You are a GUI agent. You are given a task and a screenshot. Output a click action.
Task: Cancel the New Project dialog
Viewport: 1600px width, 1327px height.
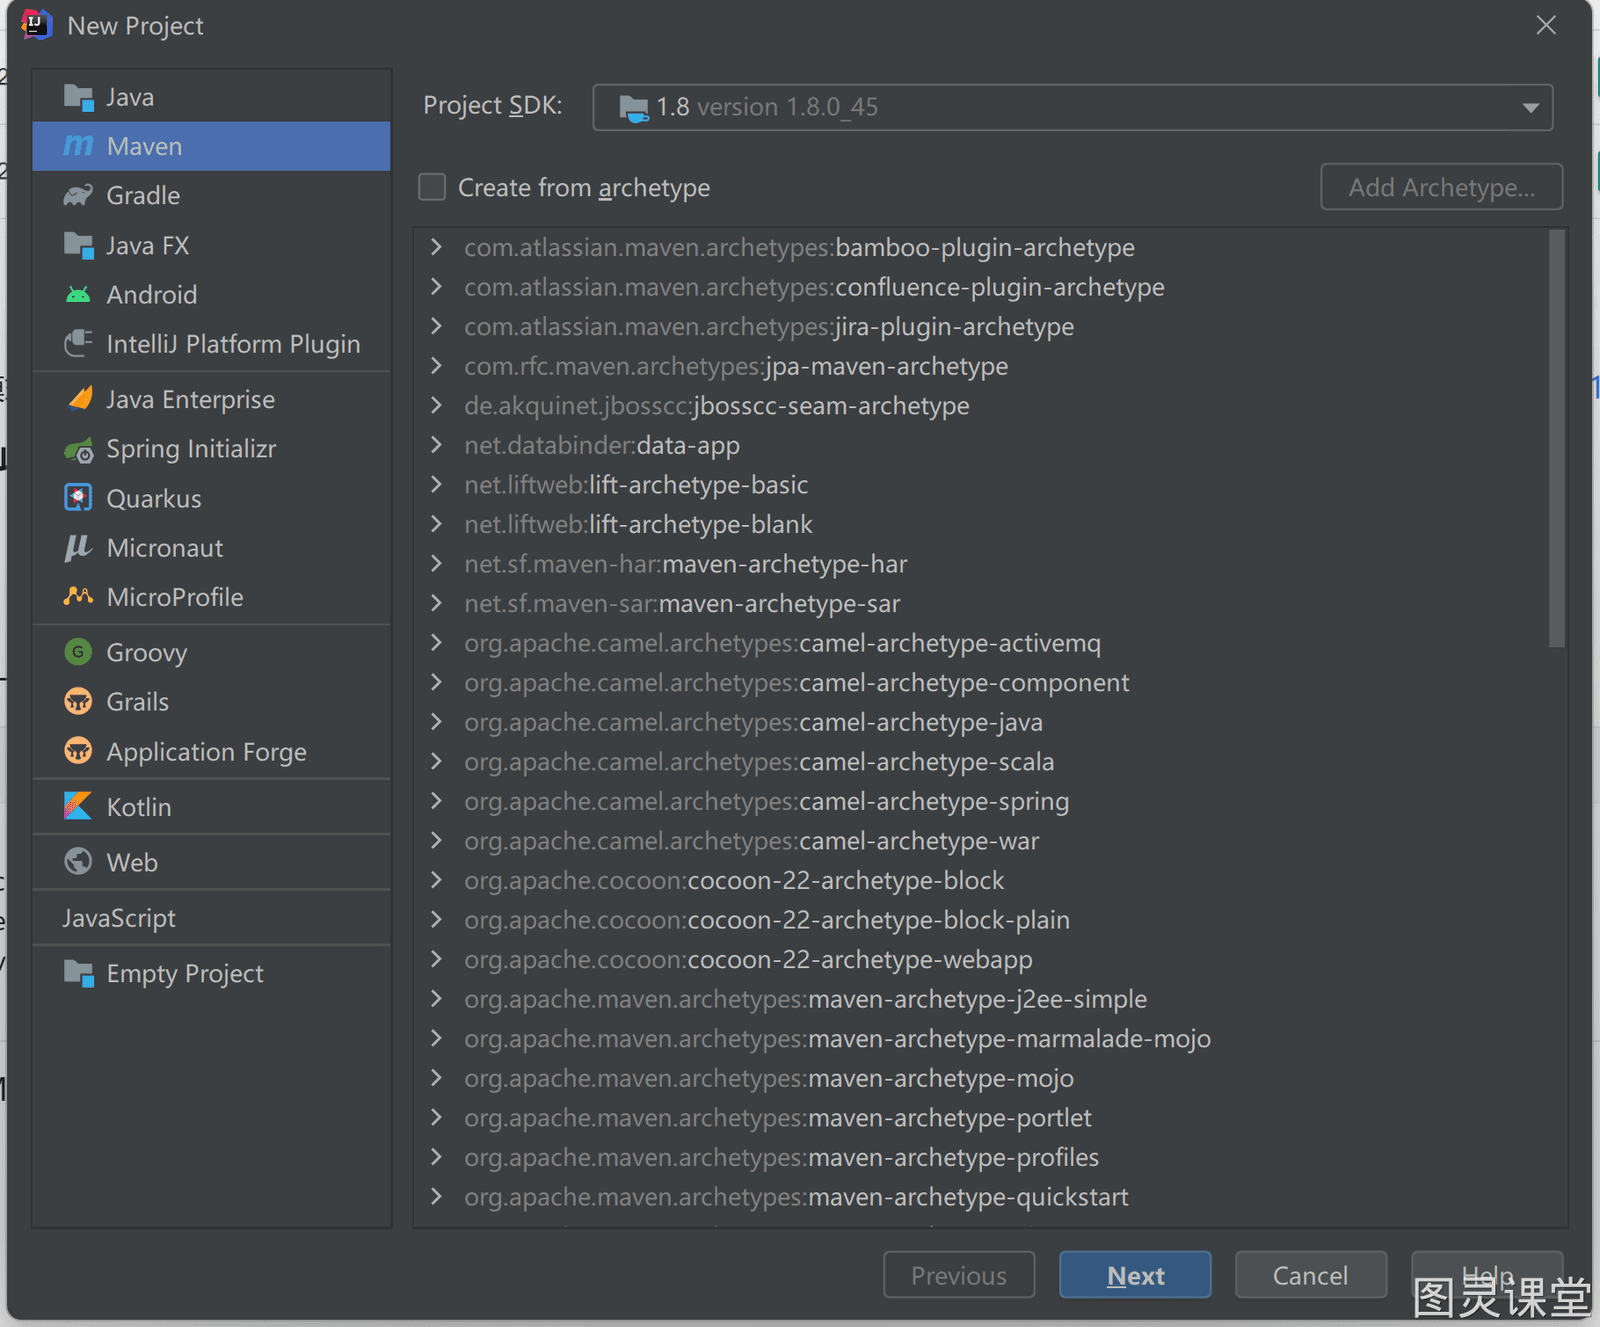tap(1311, 1275)
